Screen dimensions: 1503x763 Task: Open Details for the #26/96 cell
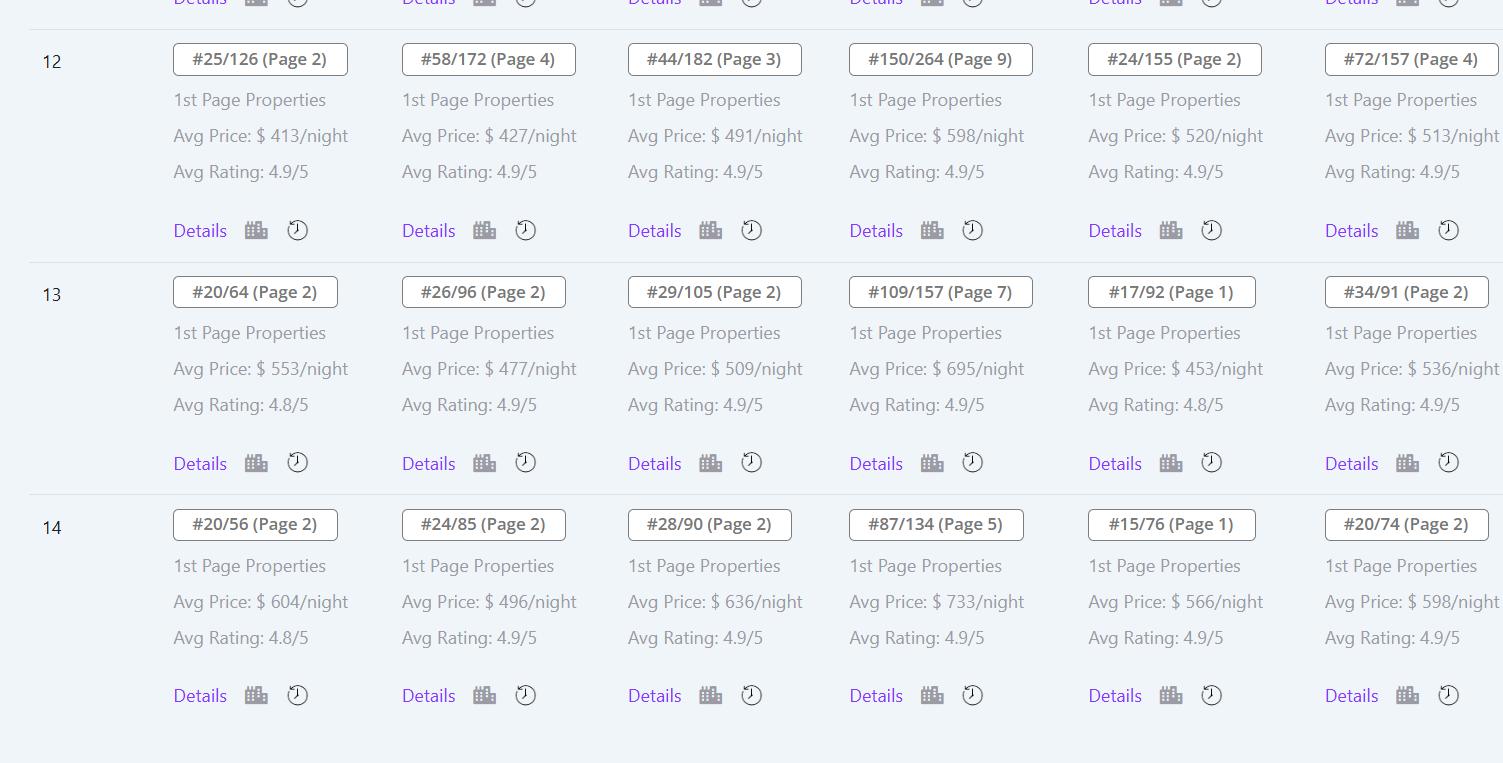(x=429, y=463)
